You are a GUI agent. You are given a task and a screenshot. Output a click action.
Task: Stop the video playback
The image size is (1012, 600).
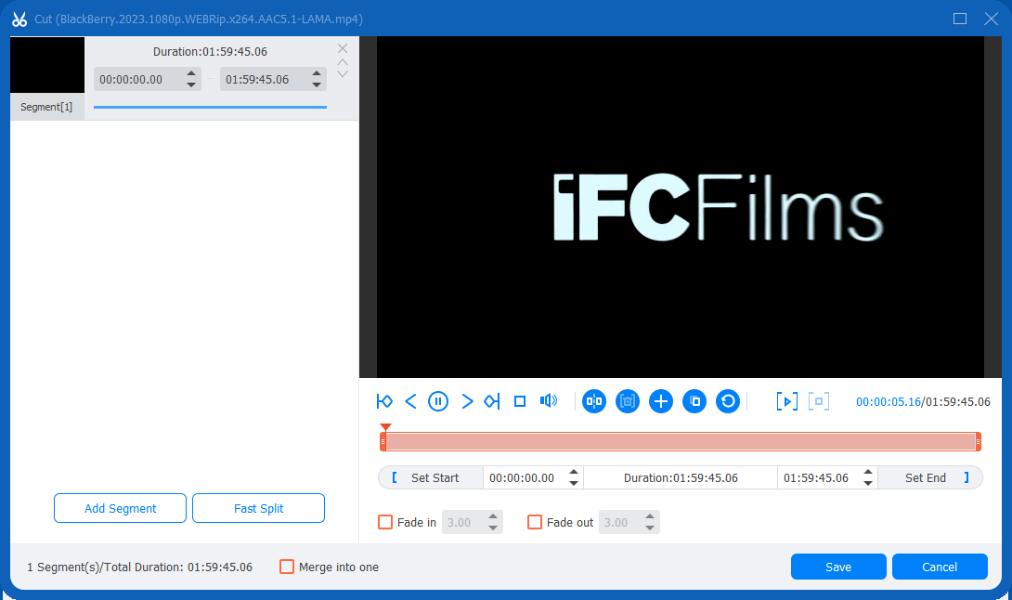(x=520, y=401)
